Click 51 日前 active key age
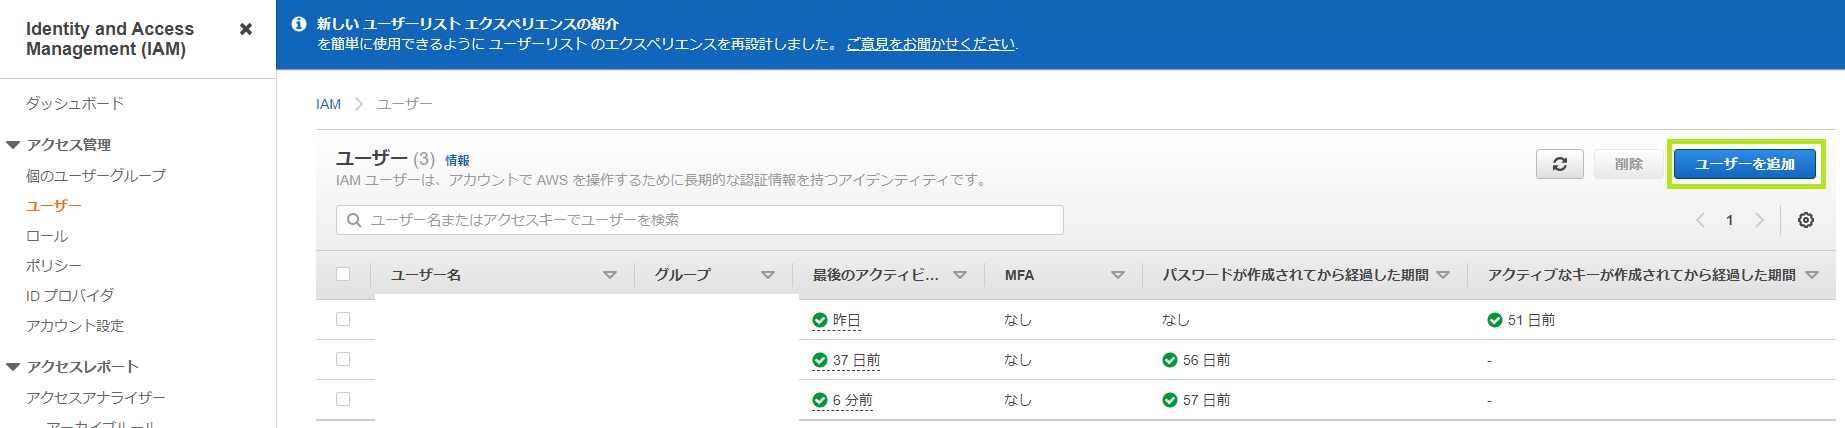The height and width of the screenshot is (428, 1845). coord(1531,320)
